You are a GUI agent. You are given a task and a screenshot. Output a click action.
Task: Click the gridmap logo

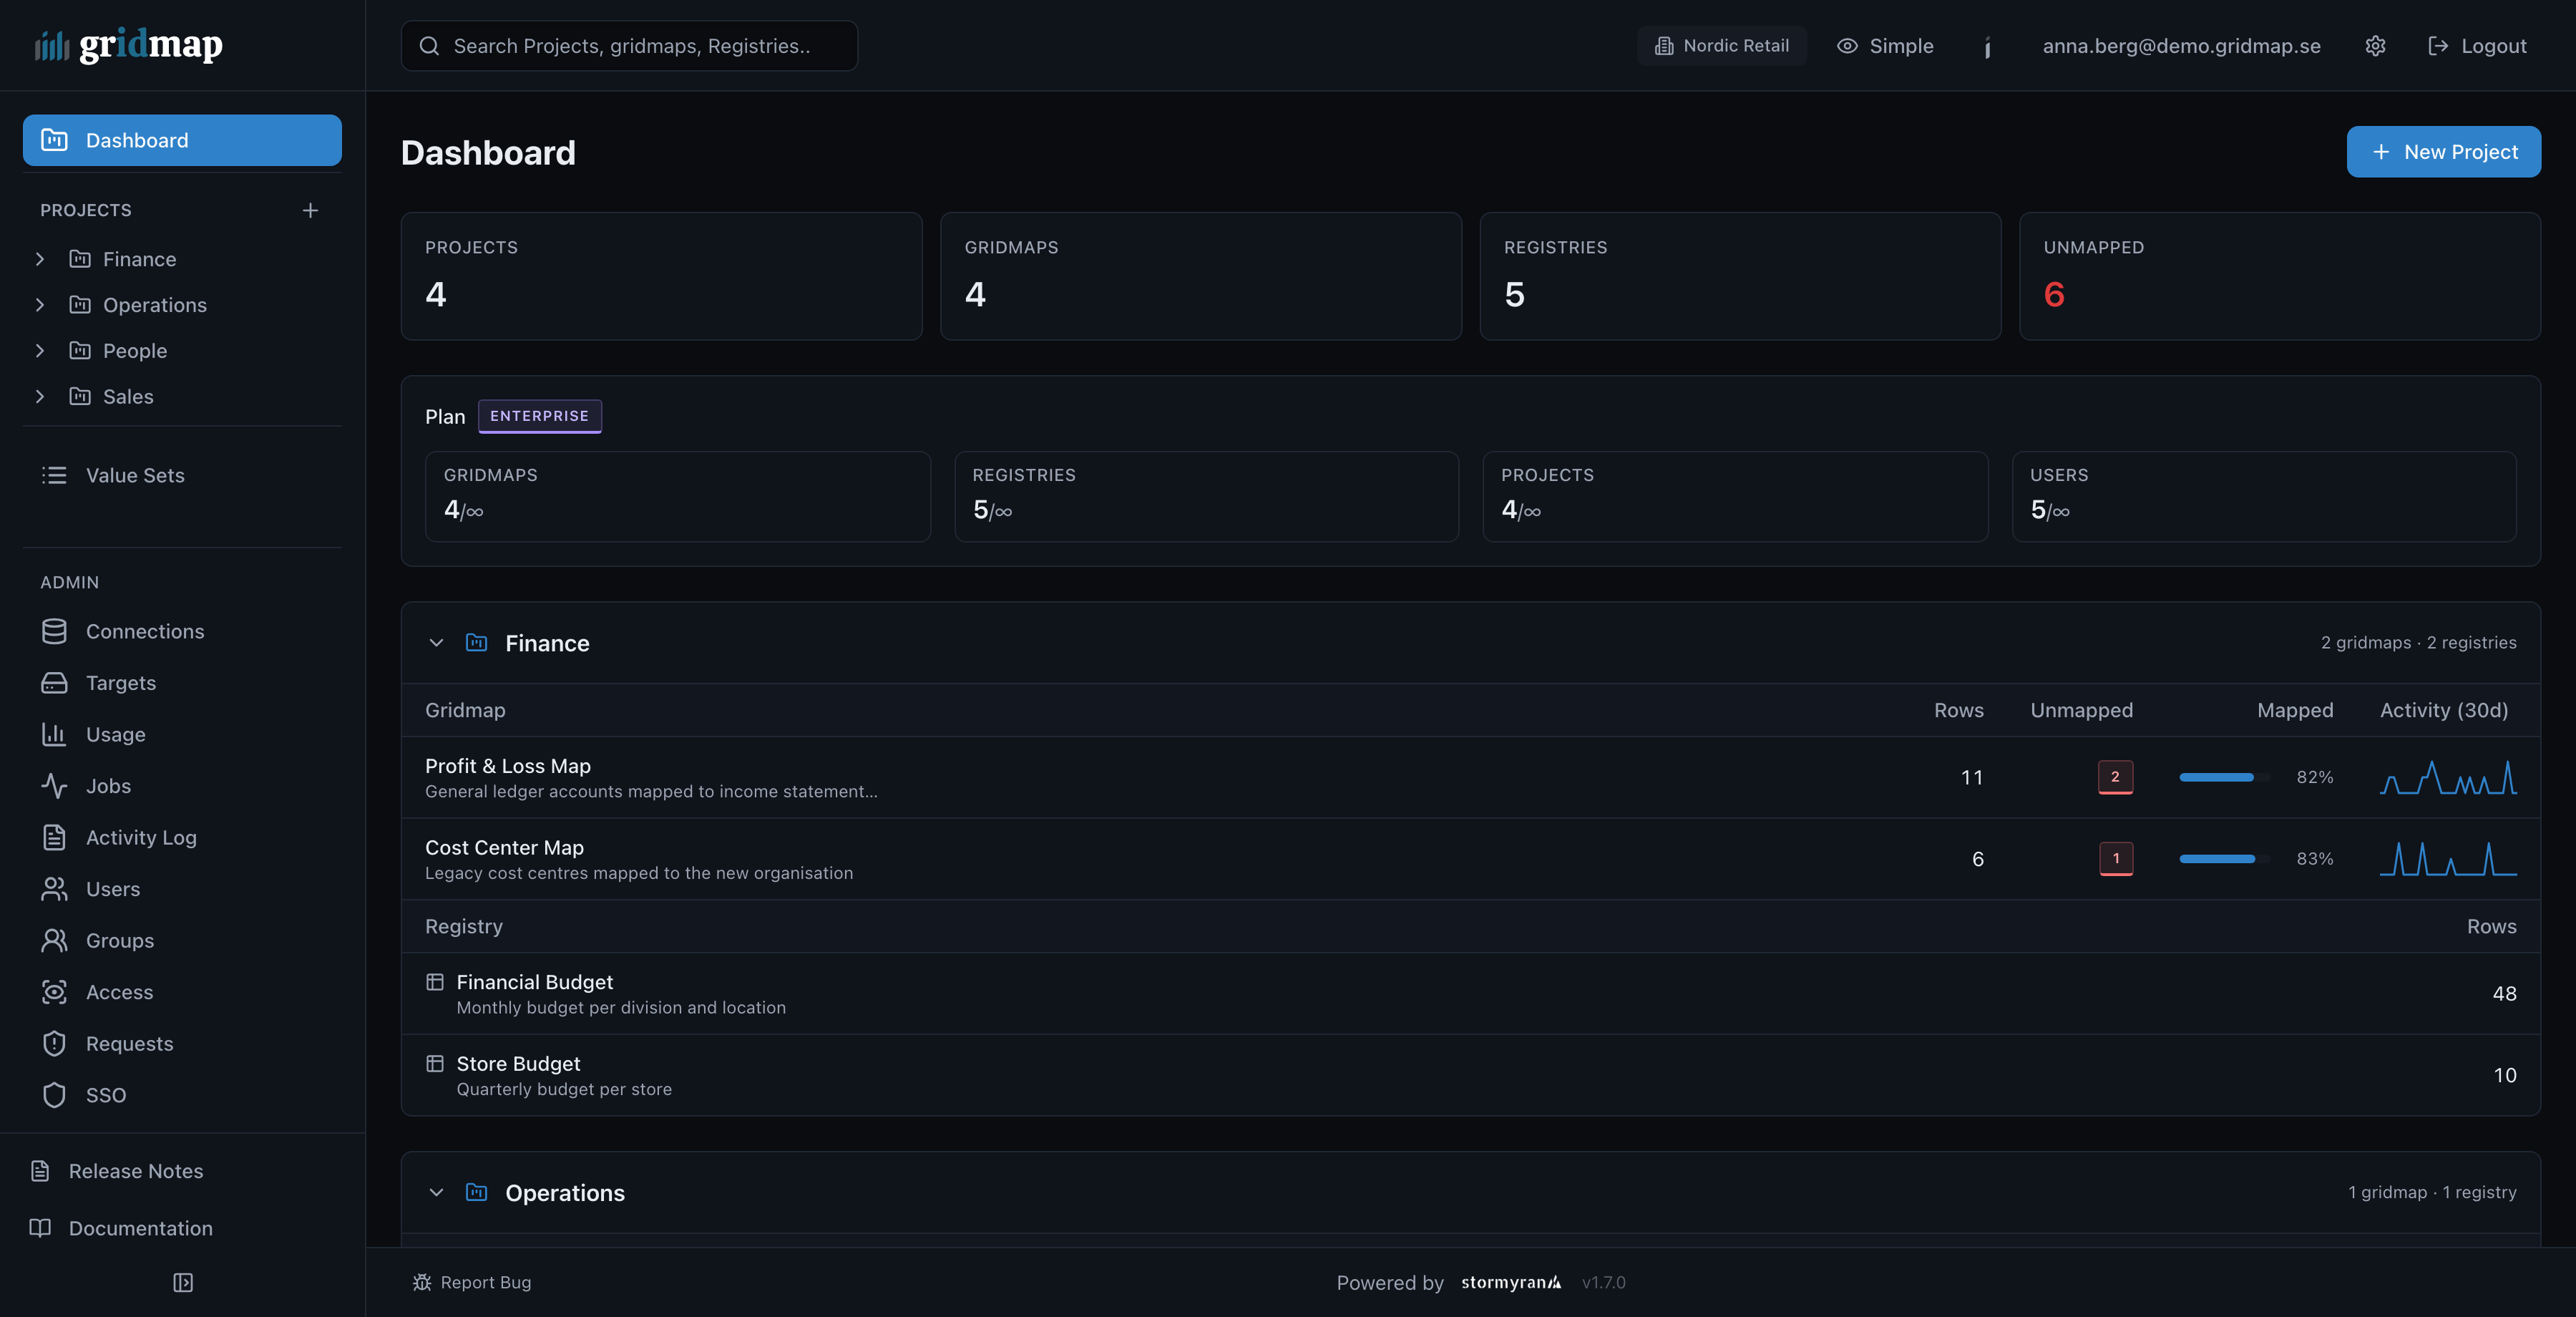pos(129,45)
